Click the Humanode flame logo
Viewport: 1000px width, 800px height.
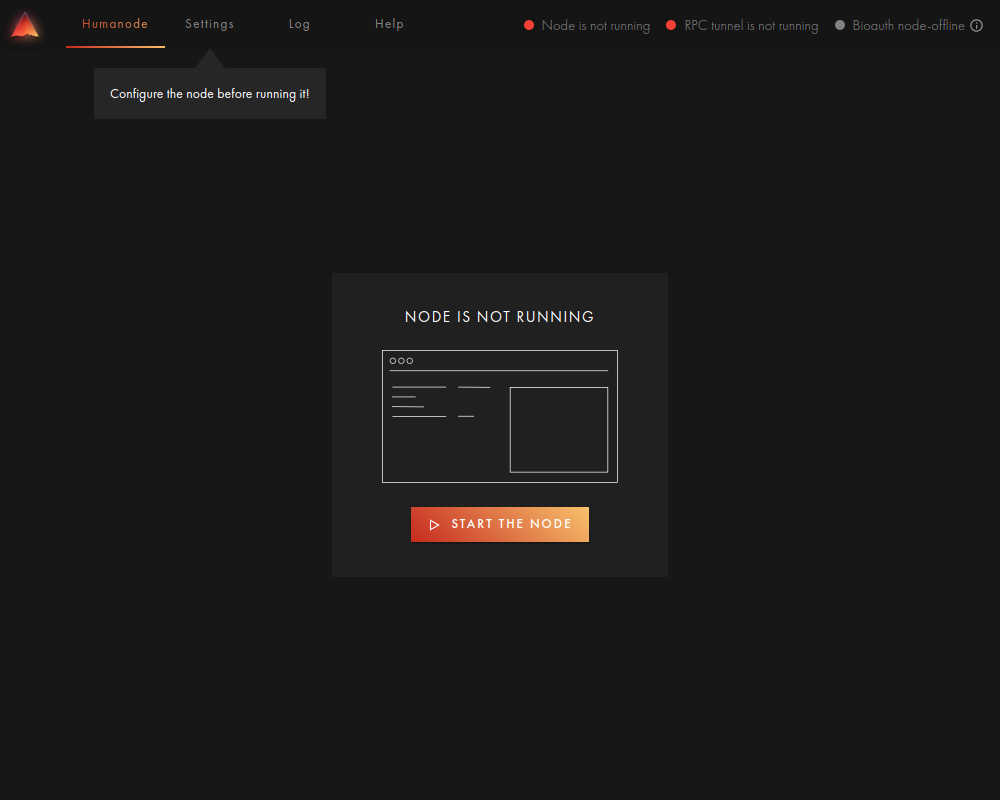pos(26,26)
